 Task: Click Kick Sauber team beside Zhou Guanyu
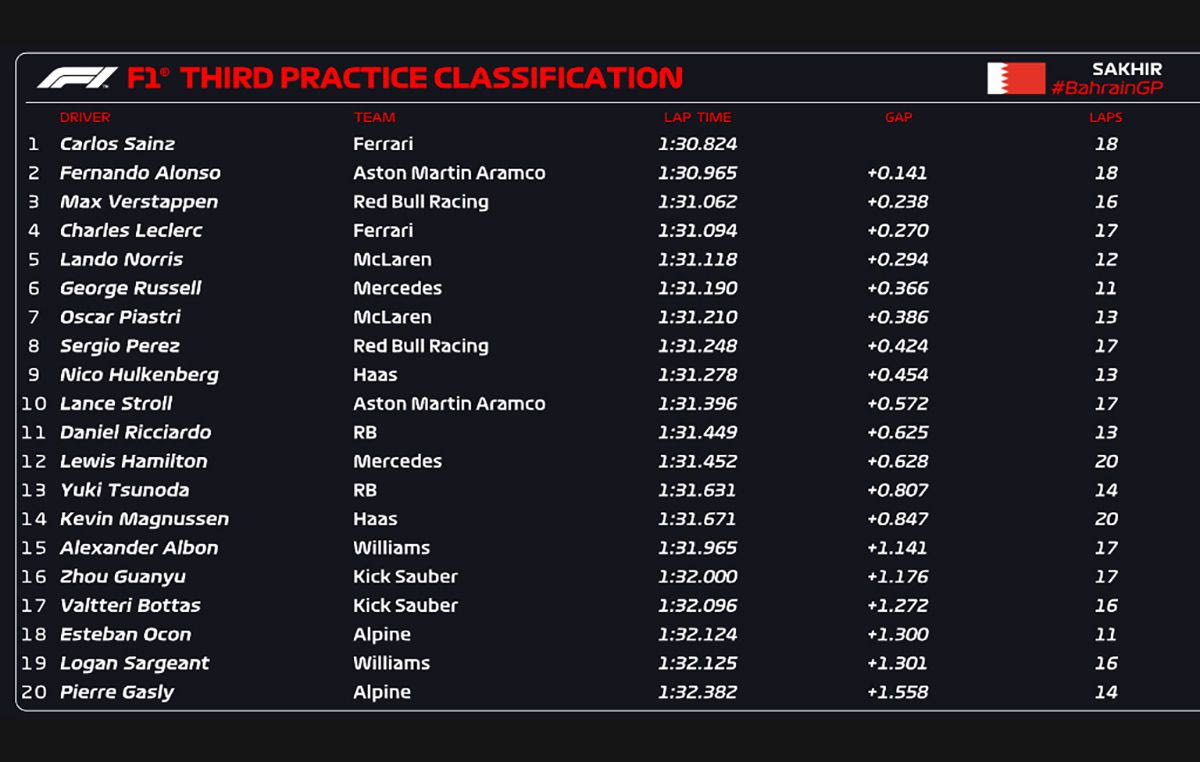click(x=405, y=577)
